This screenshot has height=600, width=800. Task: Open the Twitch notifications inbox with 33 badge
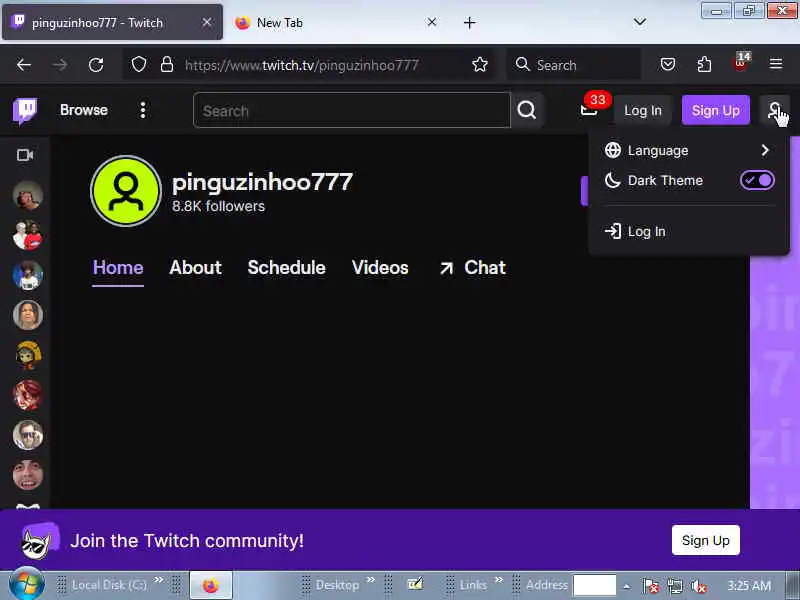point(589,110)
